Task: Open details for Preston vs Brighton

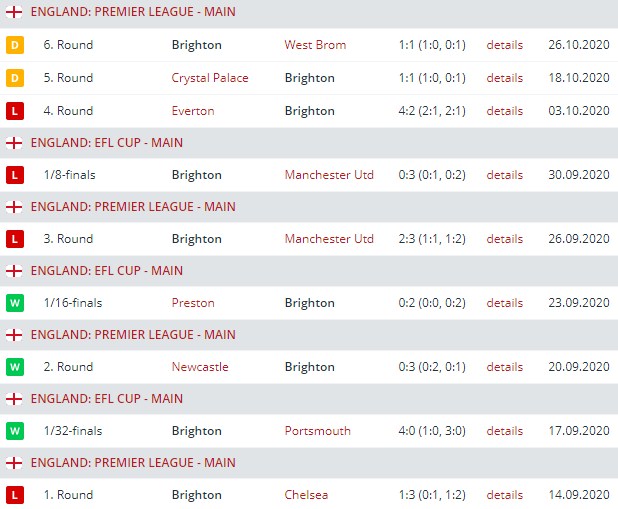Action: 504,303
